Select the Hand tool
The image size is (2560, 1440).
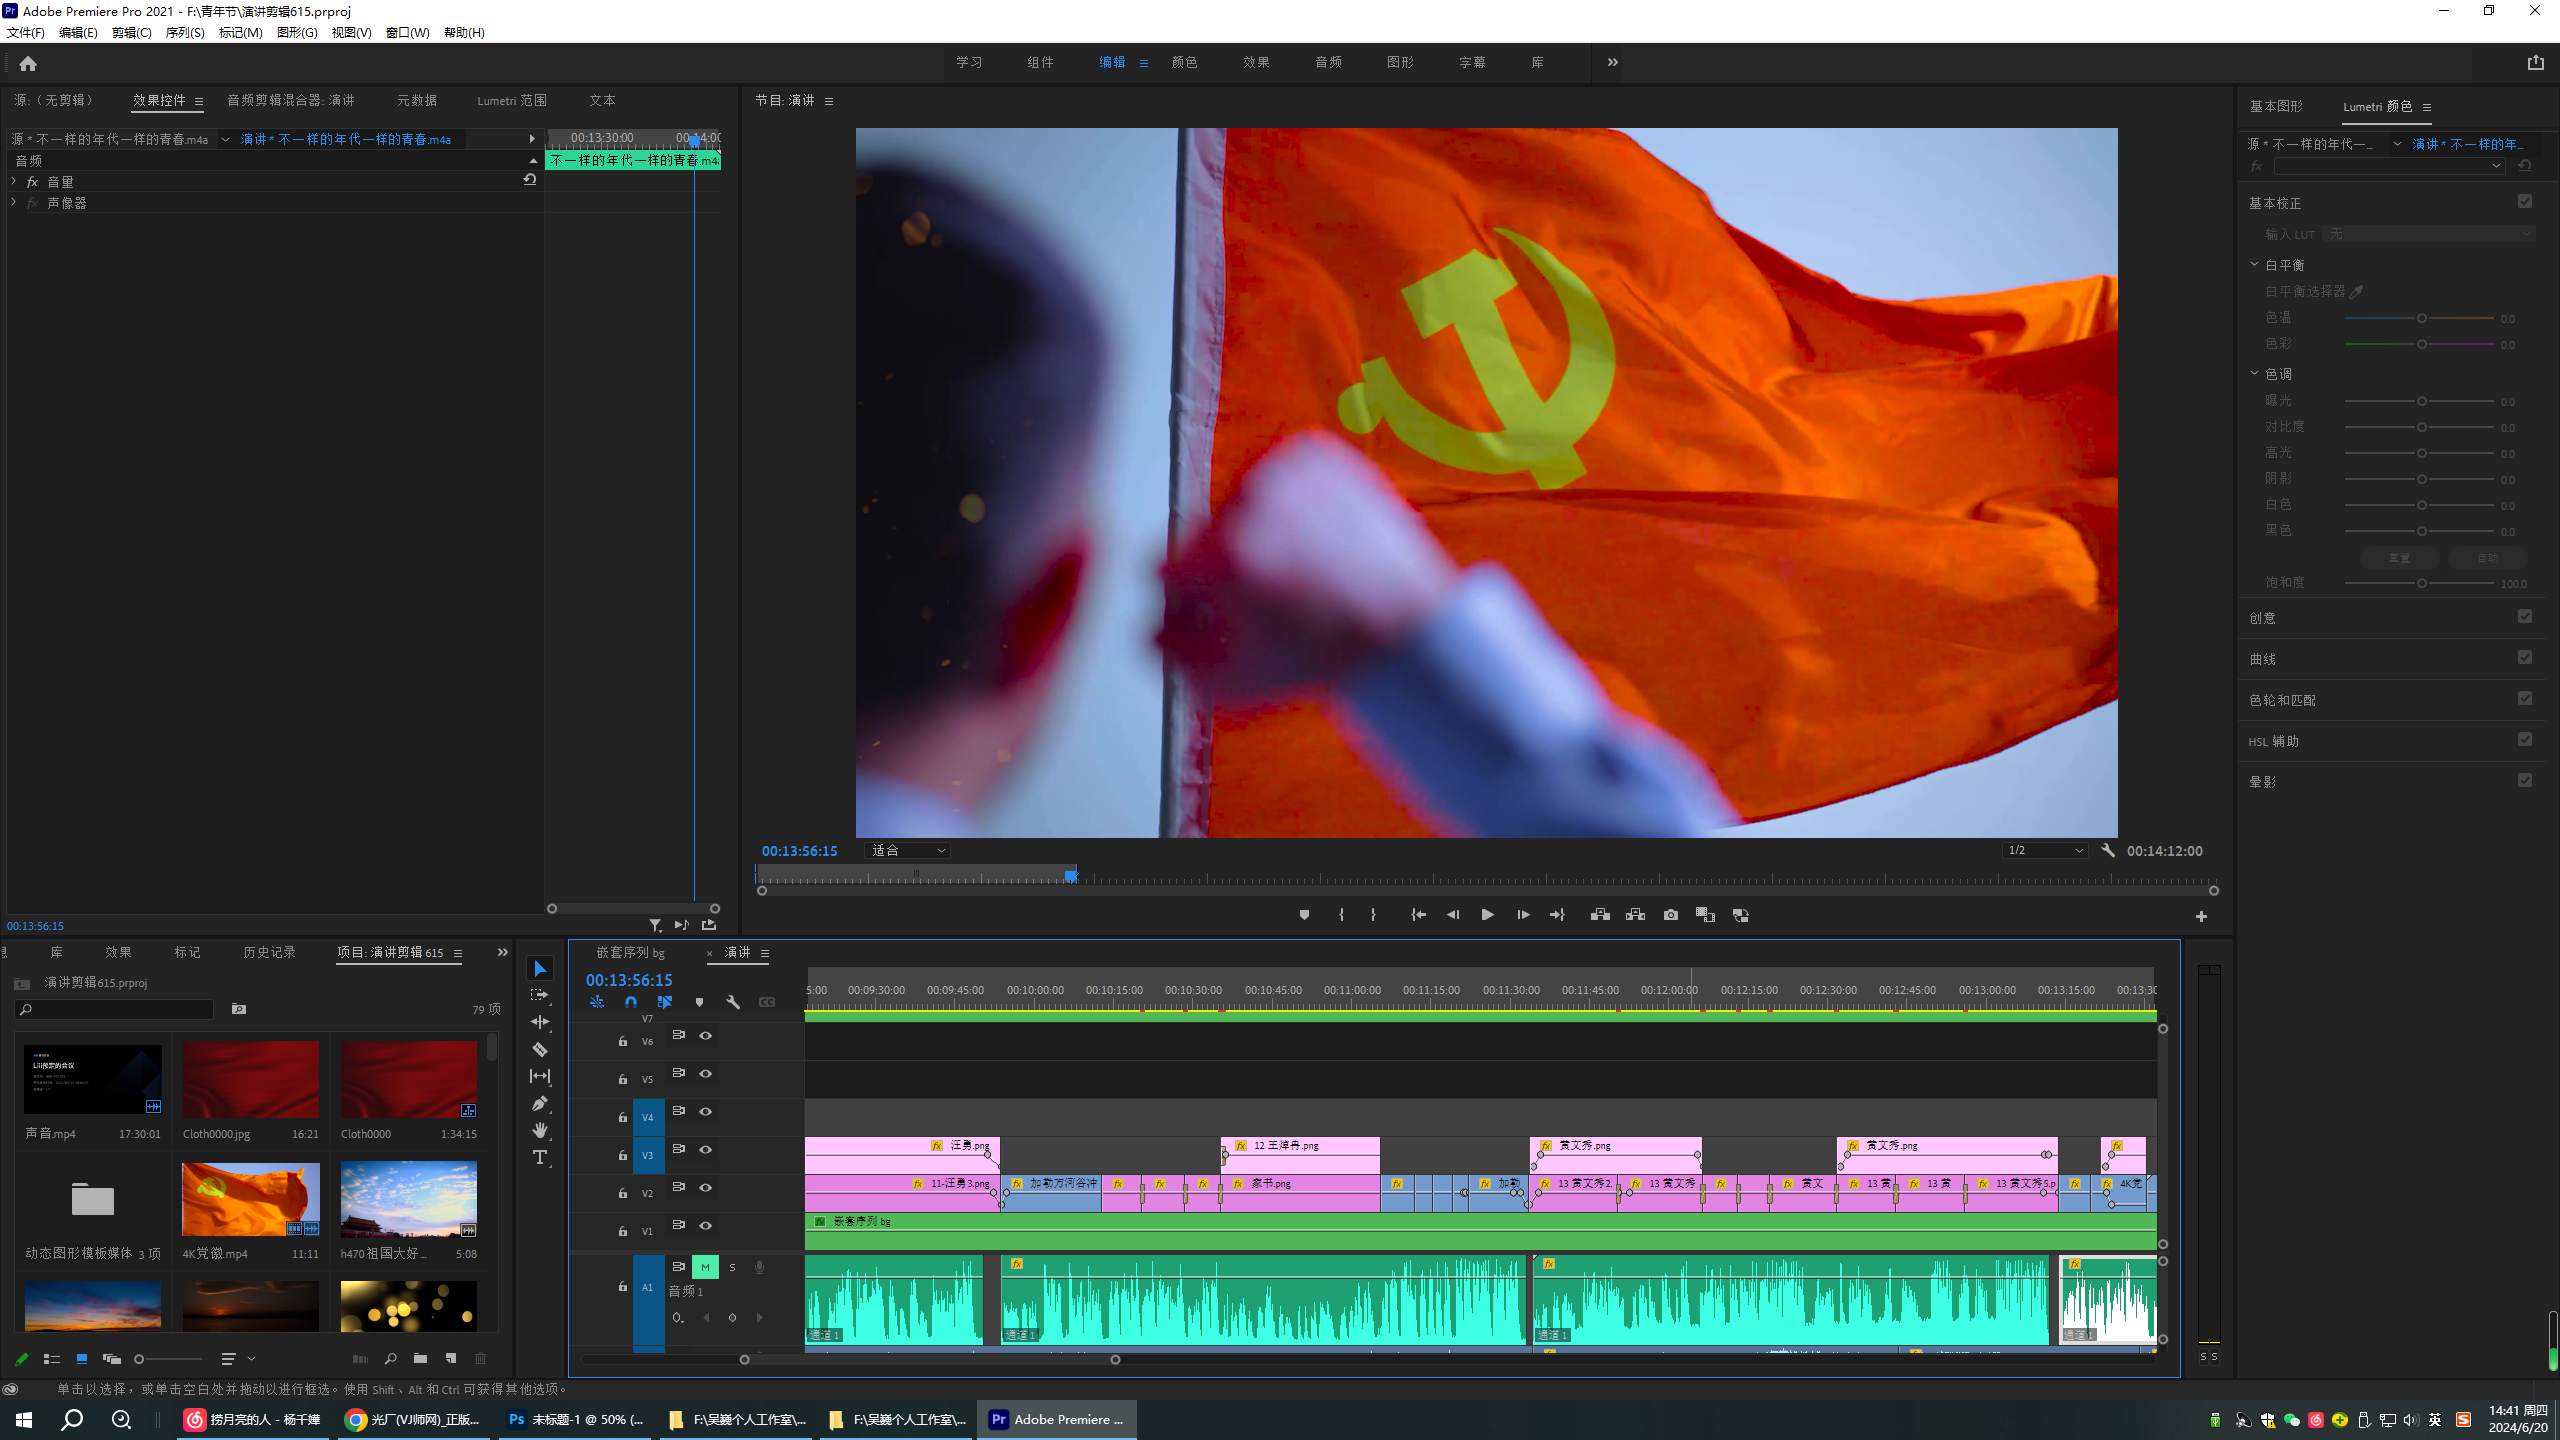(540, 1130)
